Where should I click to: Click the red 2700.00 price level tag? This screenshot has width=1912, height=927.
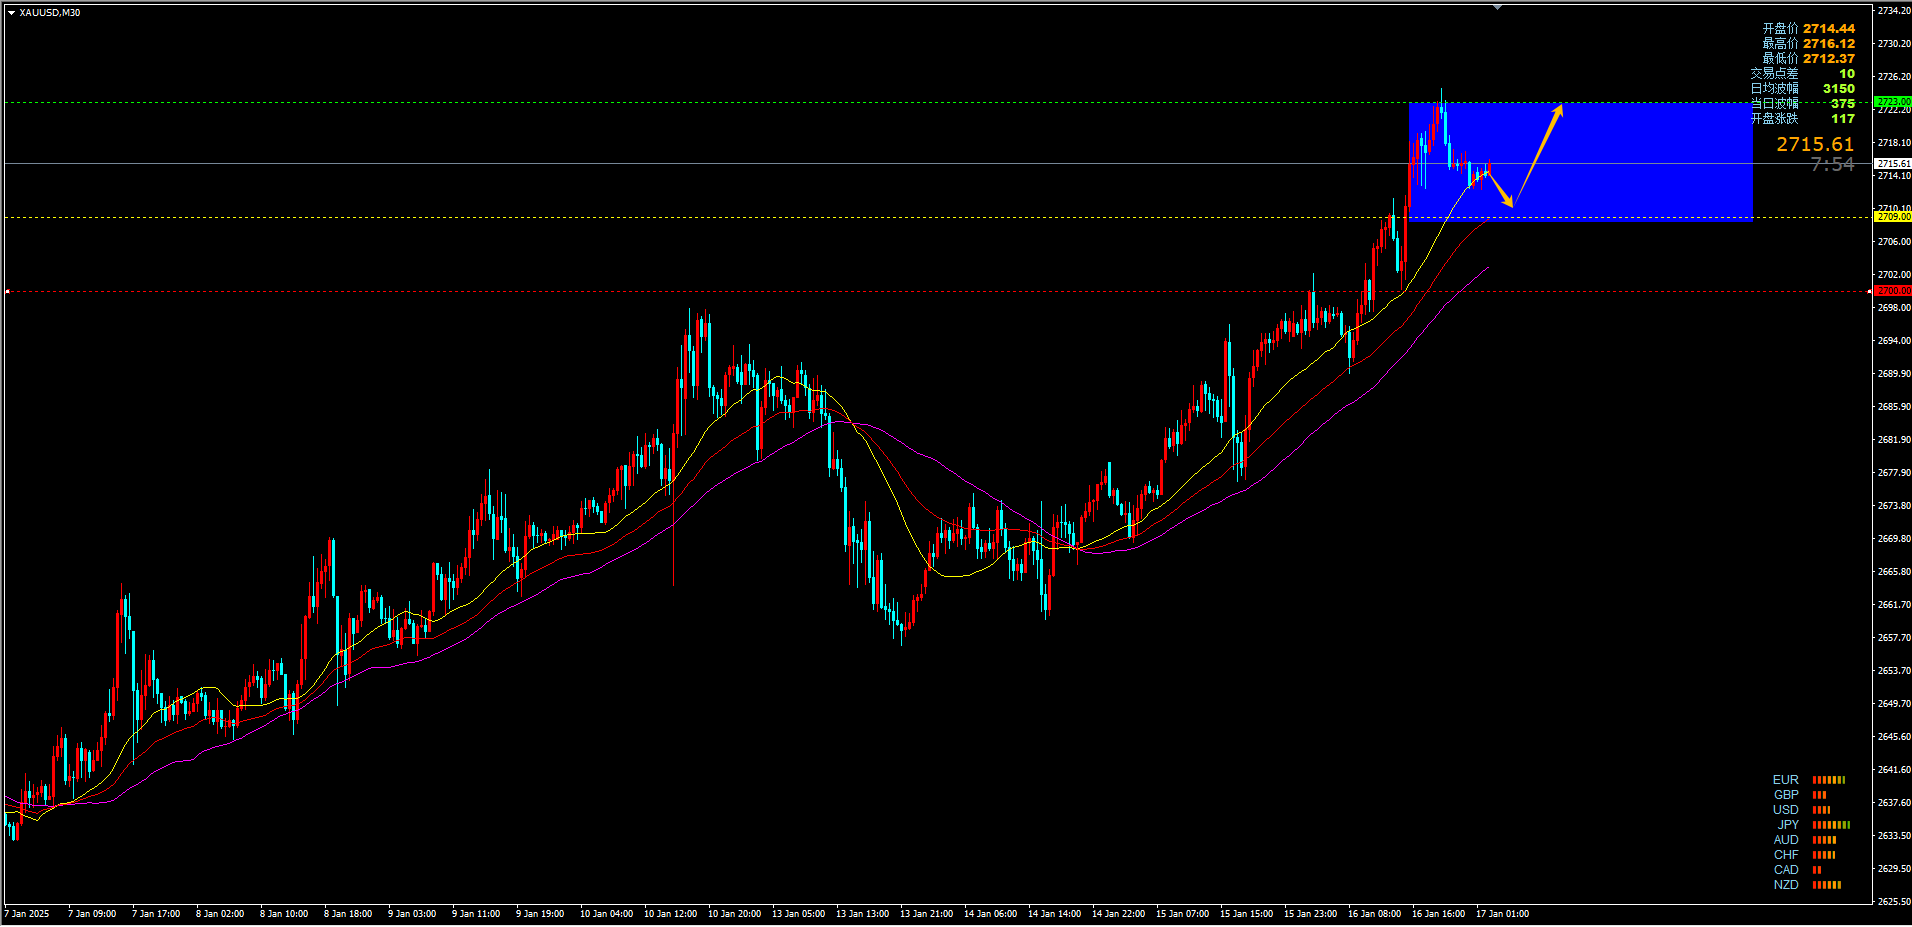[1893, 291]
